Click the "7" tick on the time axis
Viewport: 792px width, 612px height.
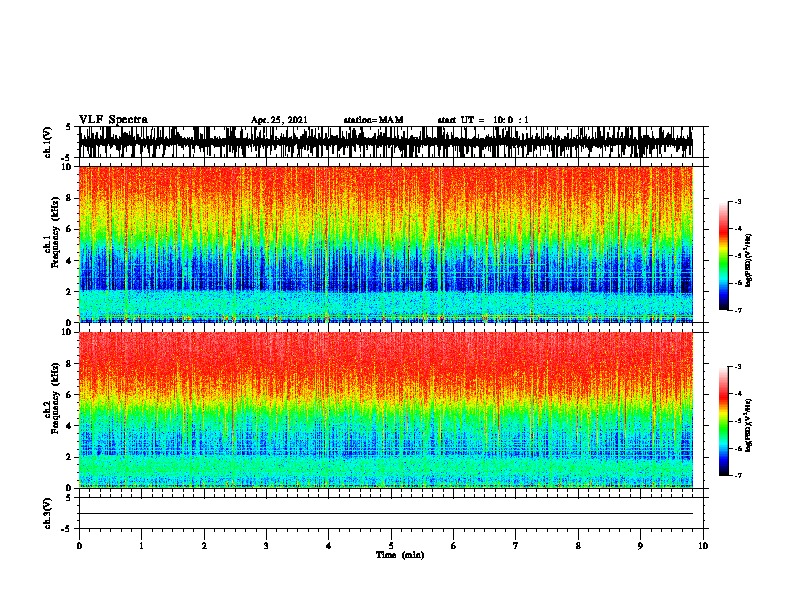click(516, 546)
